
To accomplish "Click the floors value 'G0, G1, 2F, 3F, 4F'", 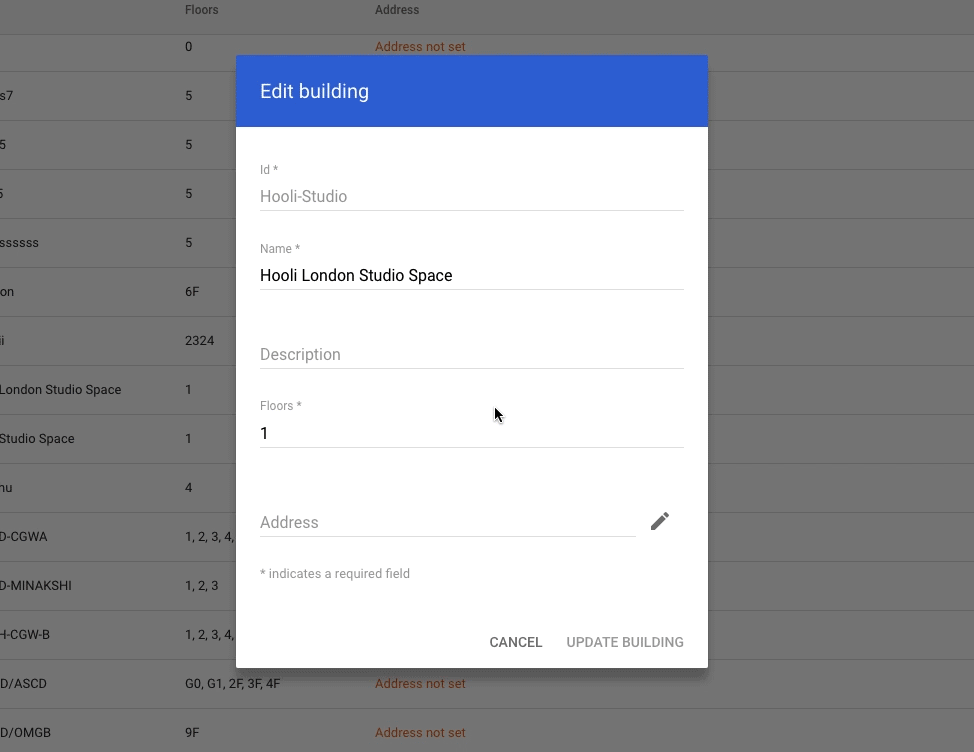I will pos(232,684).
